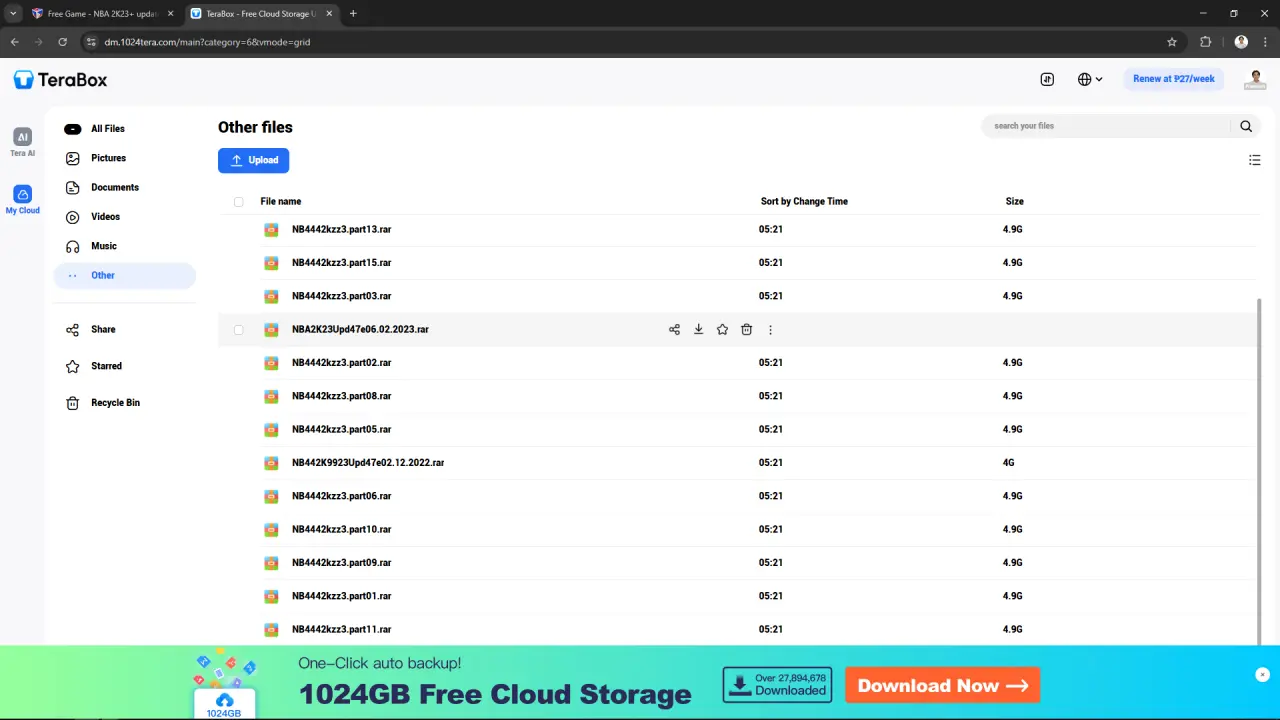Click the Download Now banner button
This screenshot has width=1280, height=720.
[x=942, y=685]
